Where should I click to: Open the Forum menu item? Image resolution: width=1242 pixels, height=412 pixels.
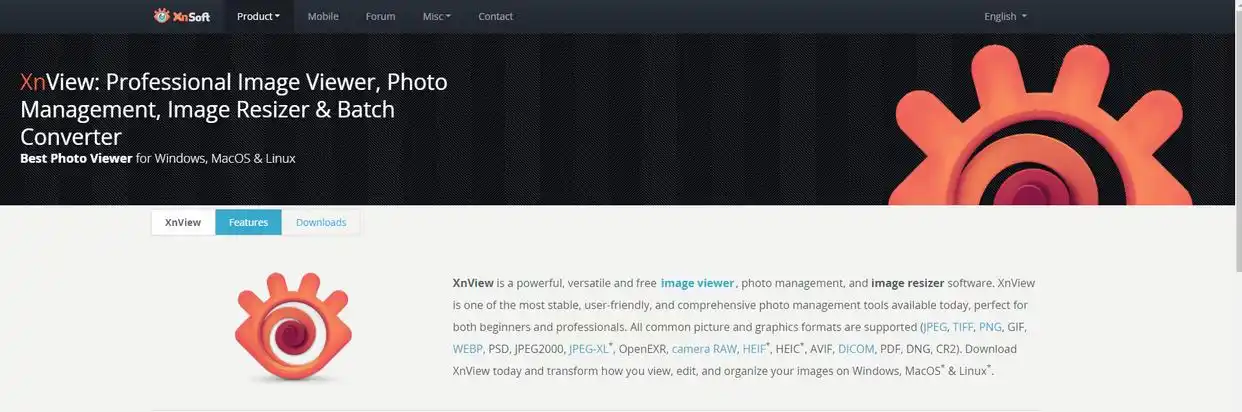click(x=380, y=16)
